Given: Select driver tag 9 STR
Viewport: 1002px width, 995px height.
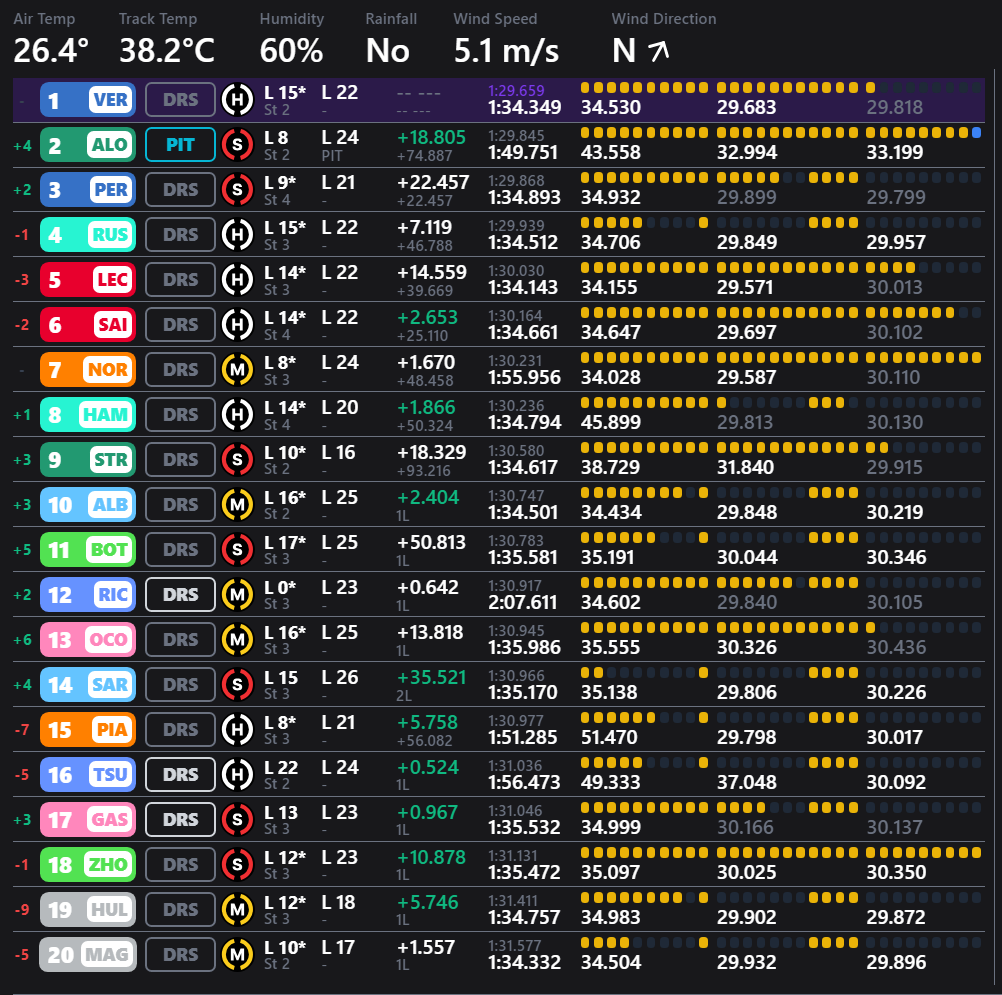Looking at the screenshot, I should 88,459.
